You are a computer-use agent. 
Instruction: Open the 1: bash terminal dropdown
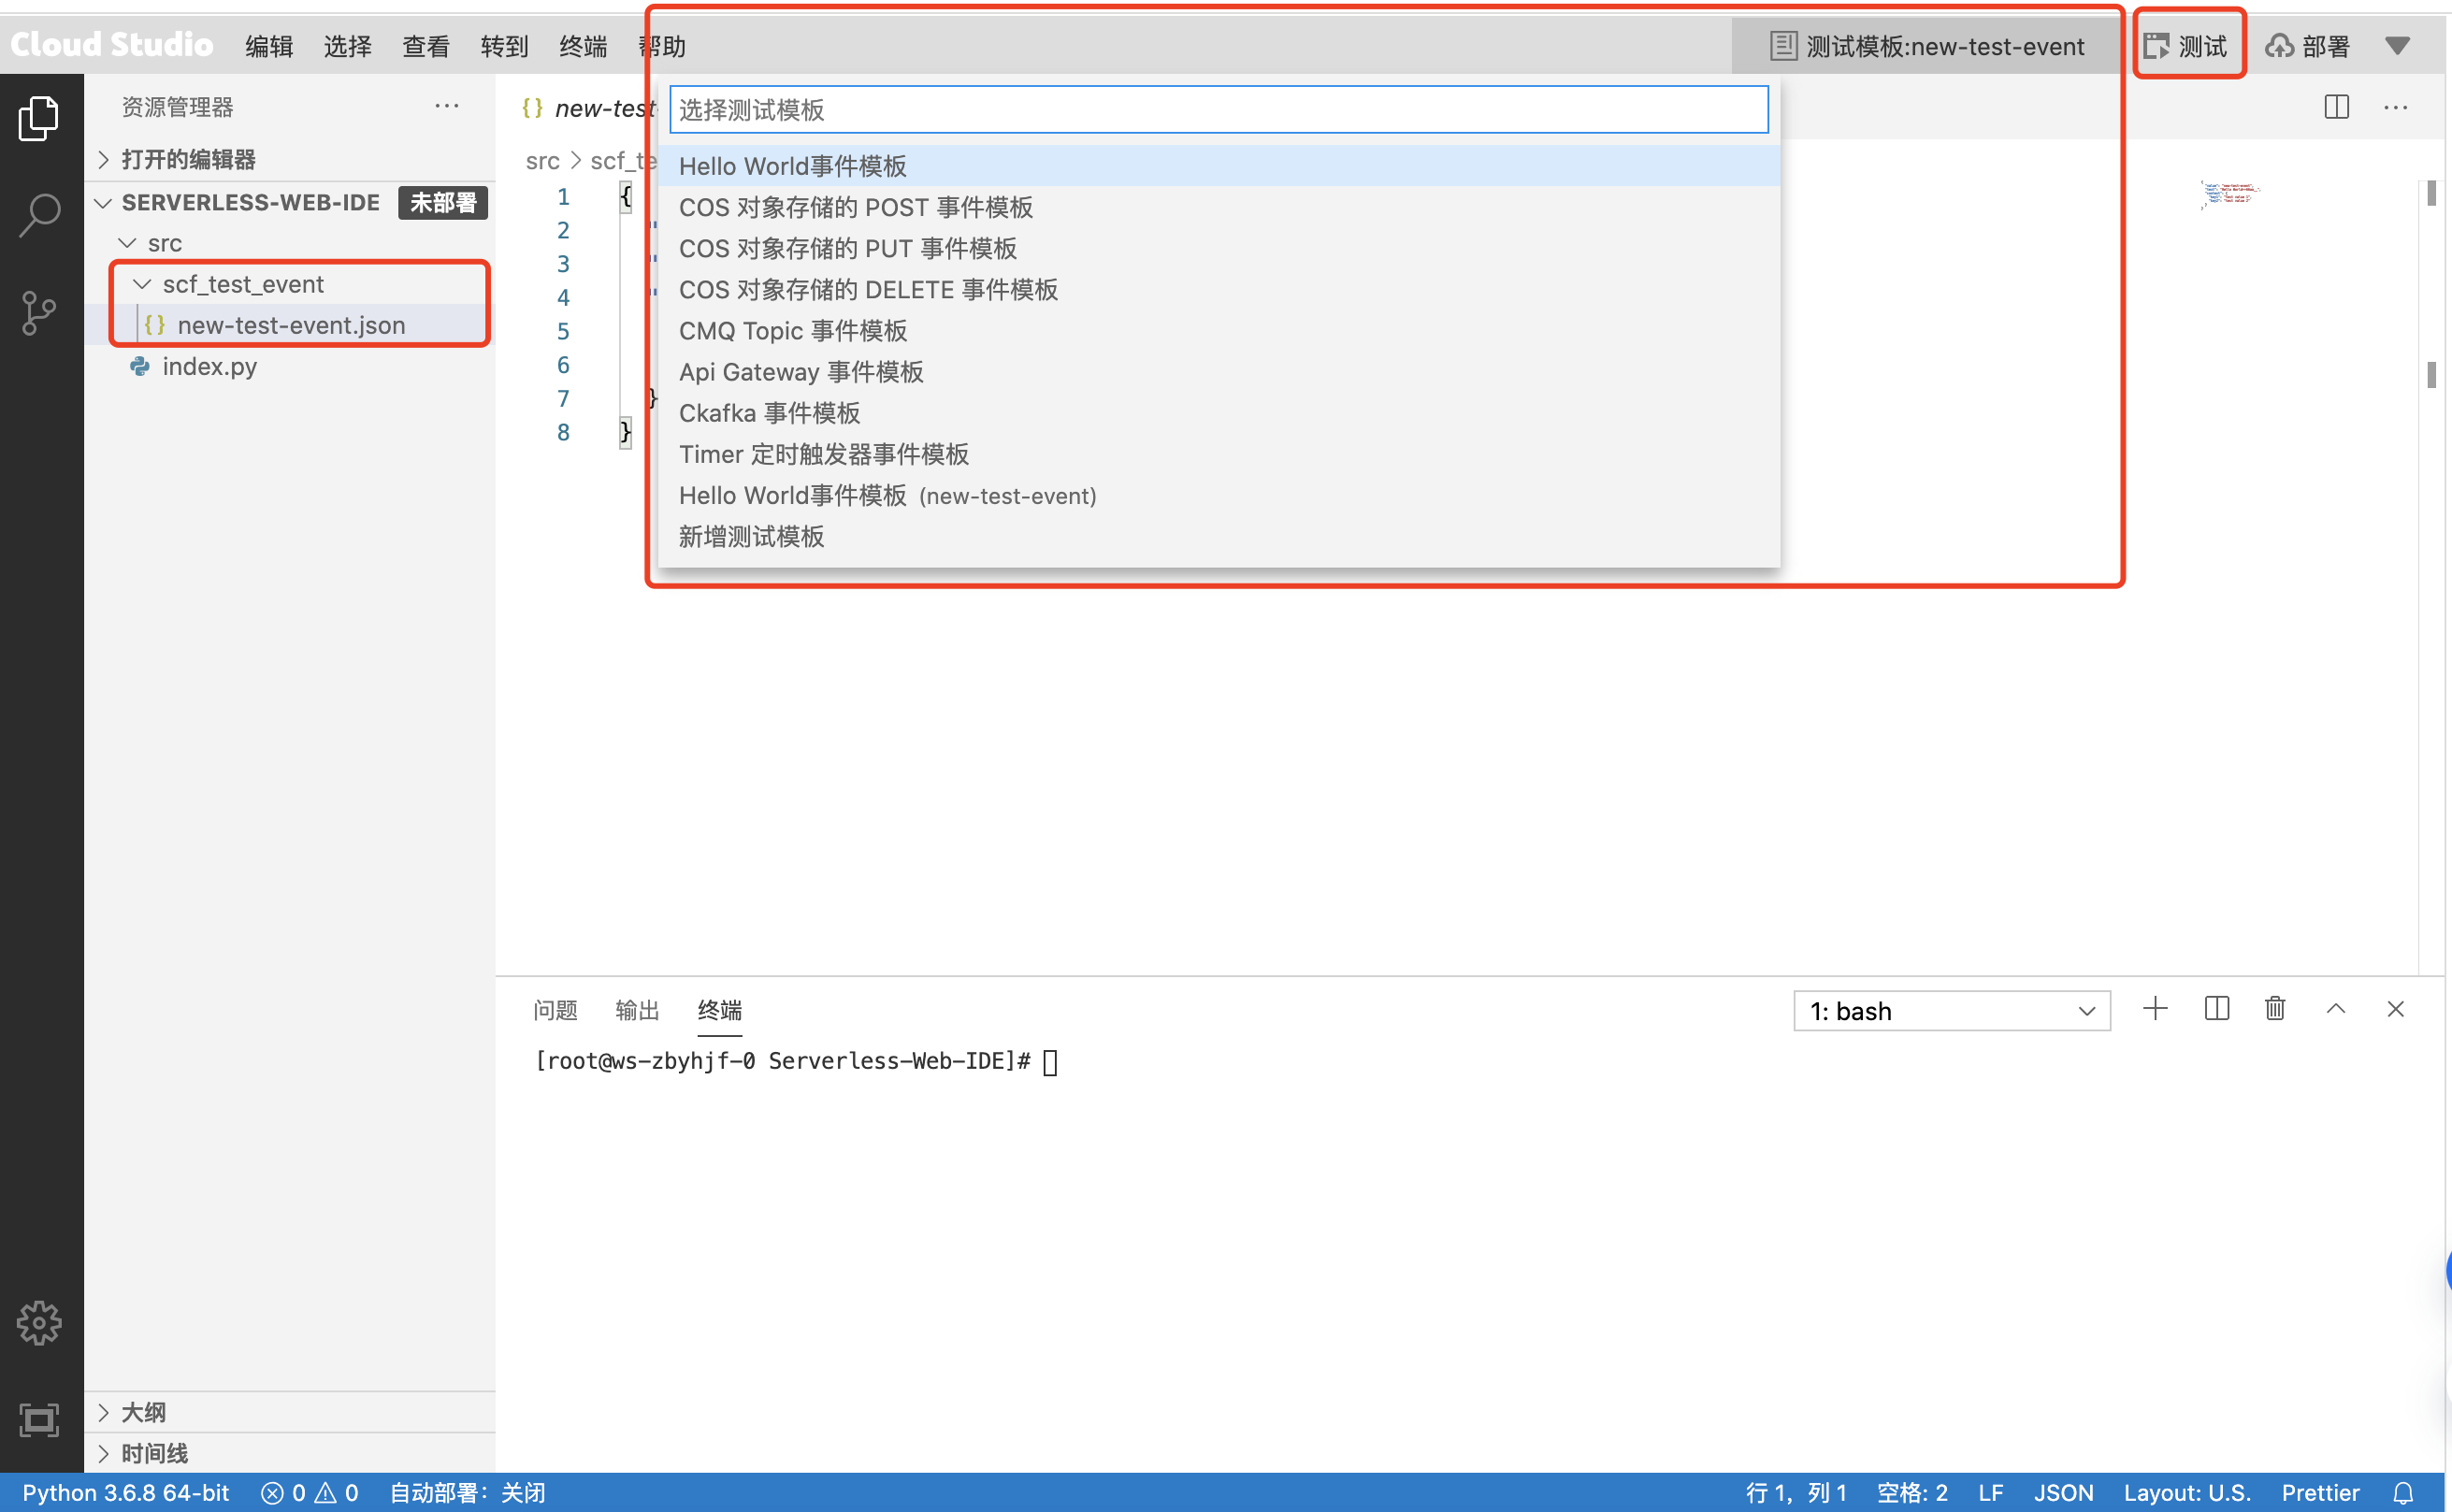(1951, 1011)
